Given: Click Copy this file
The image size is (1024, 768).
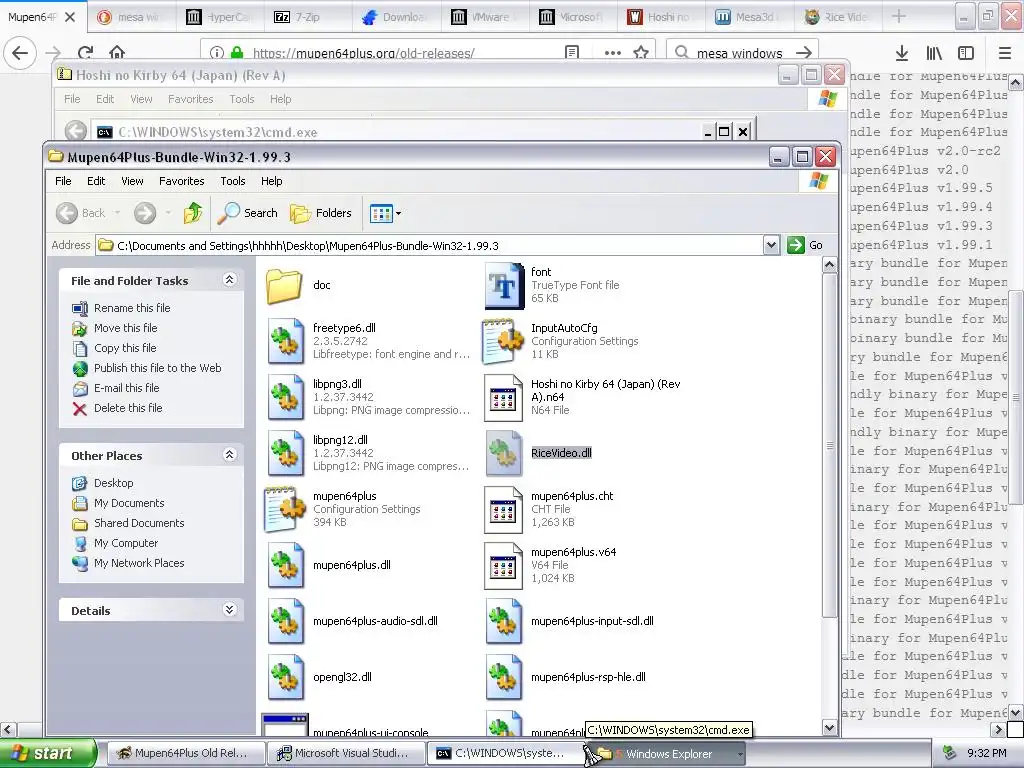Looking at the screenshot, I should tap(125, 348).
